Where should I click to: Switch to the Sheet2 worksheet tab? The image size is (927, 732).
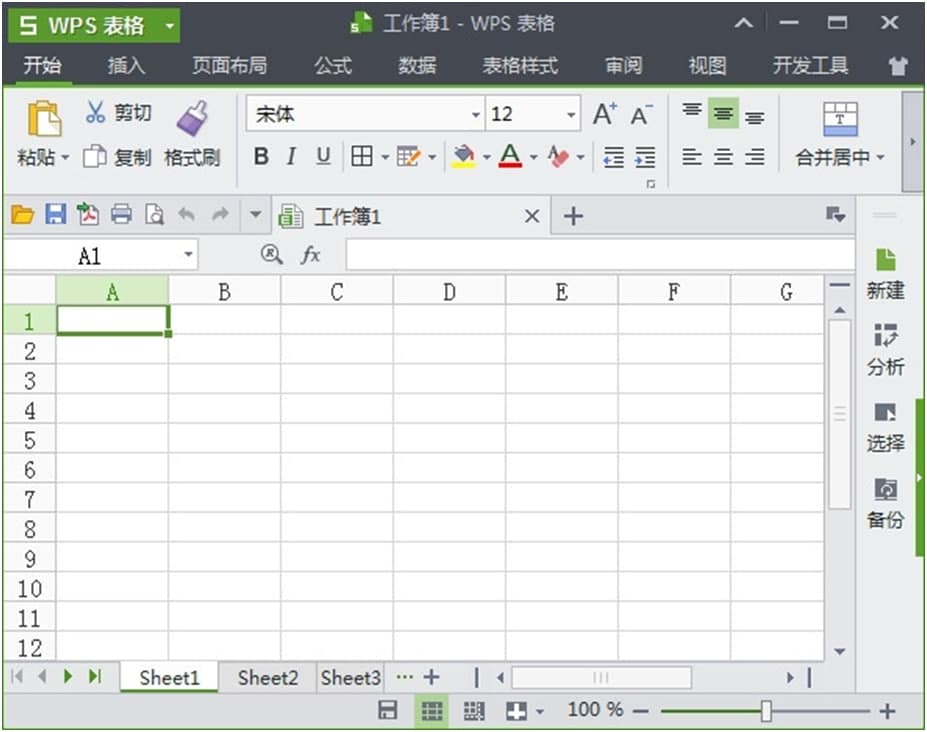(265, 677)
